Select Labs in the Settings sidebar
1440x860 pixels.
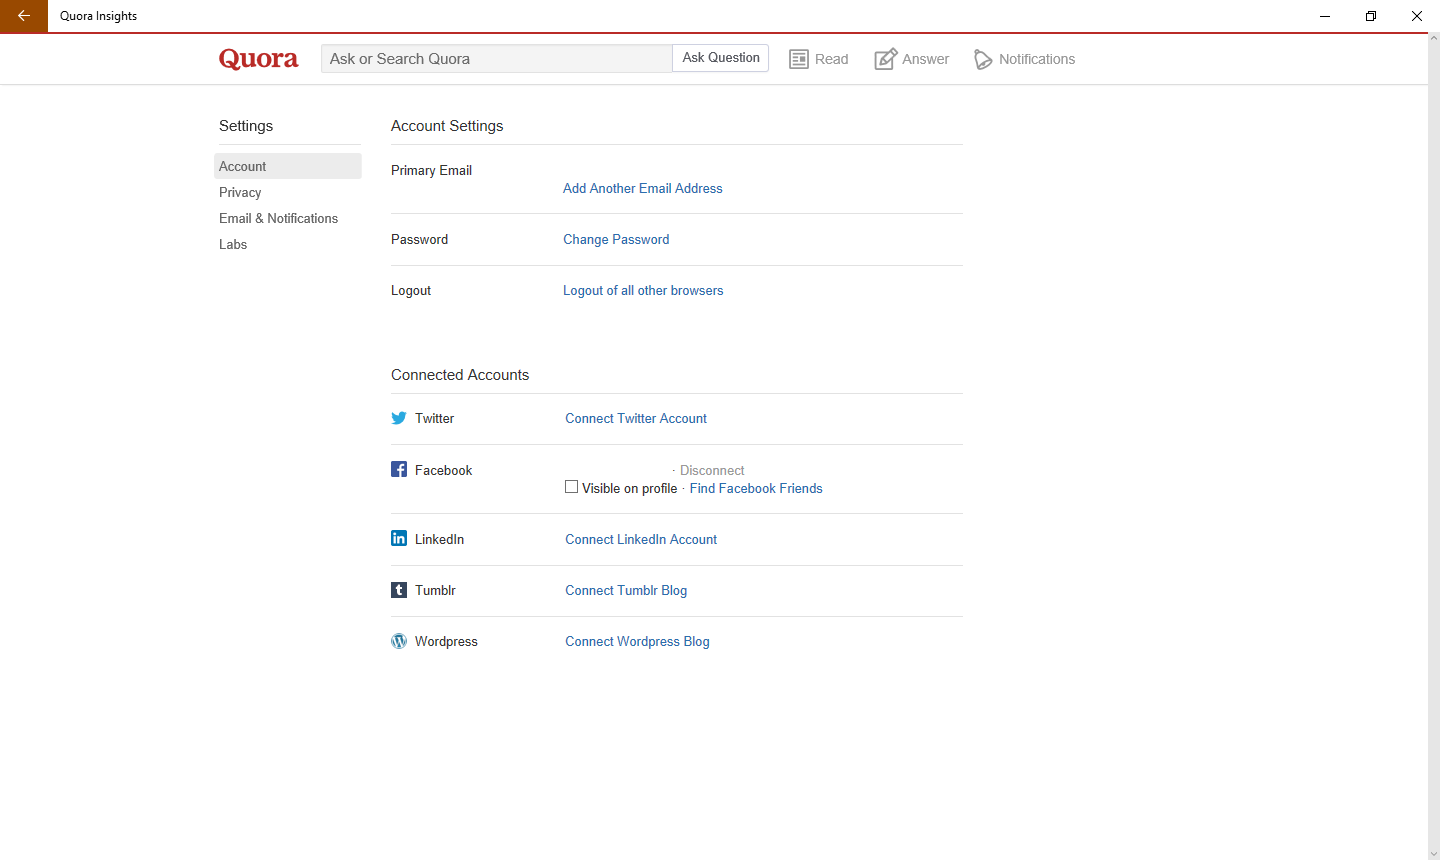click(x=233, y=244)
